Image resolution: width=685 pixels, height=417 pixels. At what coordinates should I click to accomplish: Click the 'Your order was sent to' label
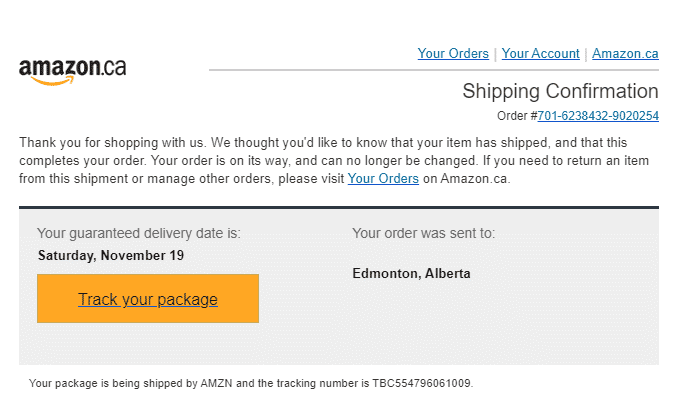click(424, 233)
